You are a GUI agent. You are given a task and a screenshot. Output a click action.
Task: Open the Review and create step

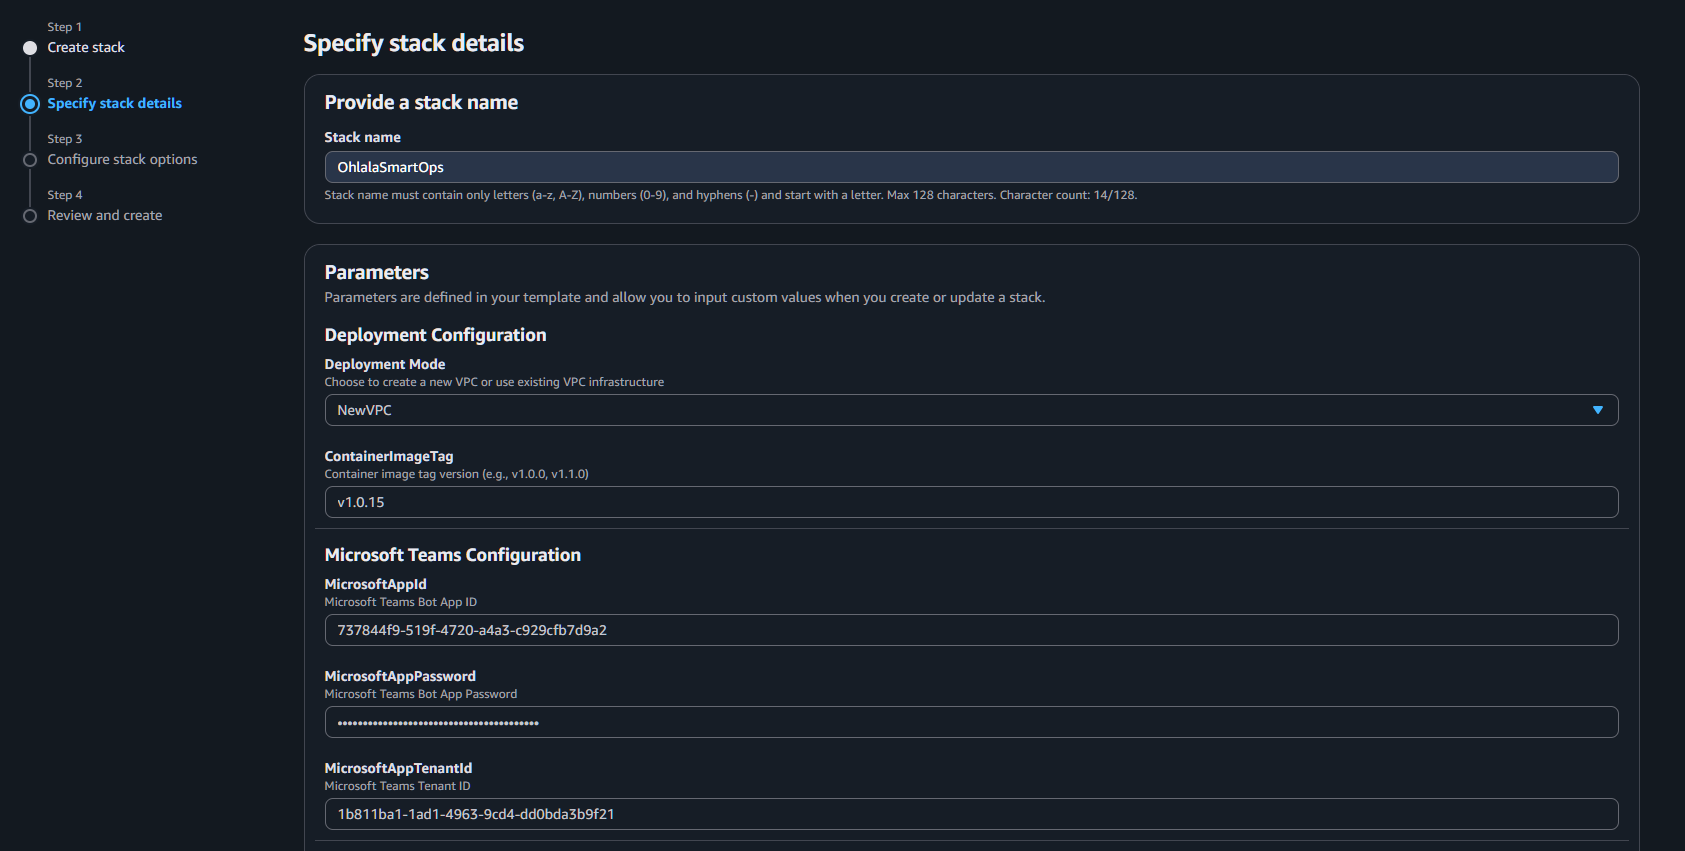point(104,216)
